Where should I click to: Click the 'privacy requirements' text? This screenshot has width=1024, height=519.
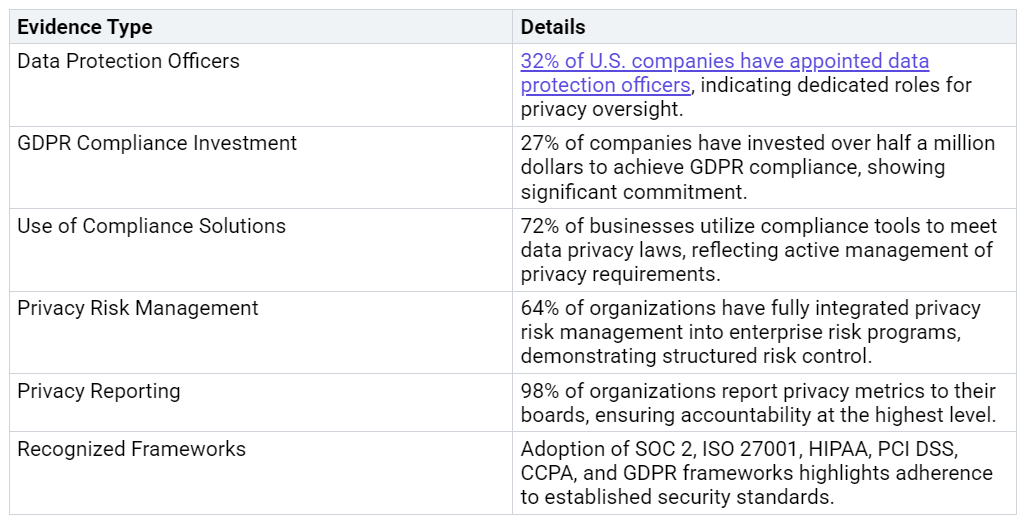[620, 275]
